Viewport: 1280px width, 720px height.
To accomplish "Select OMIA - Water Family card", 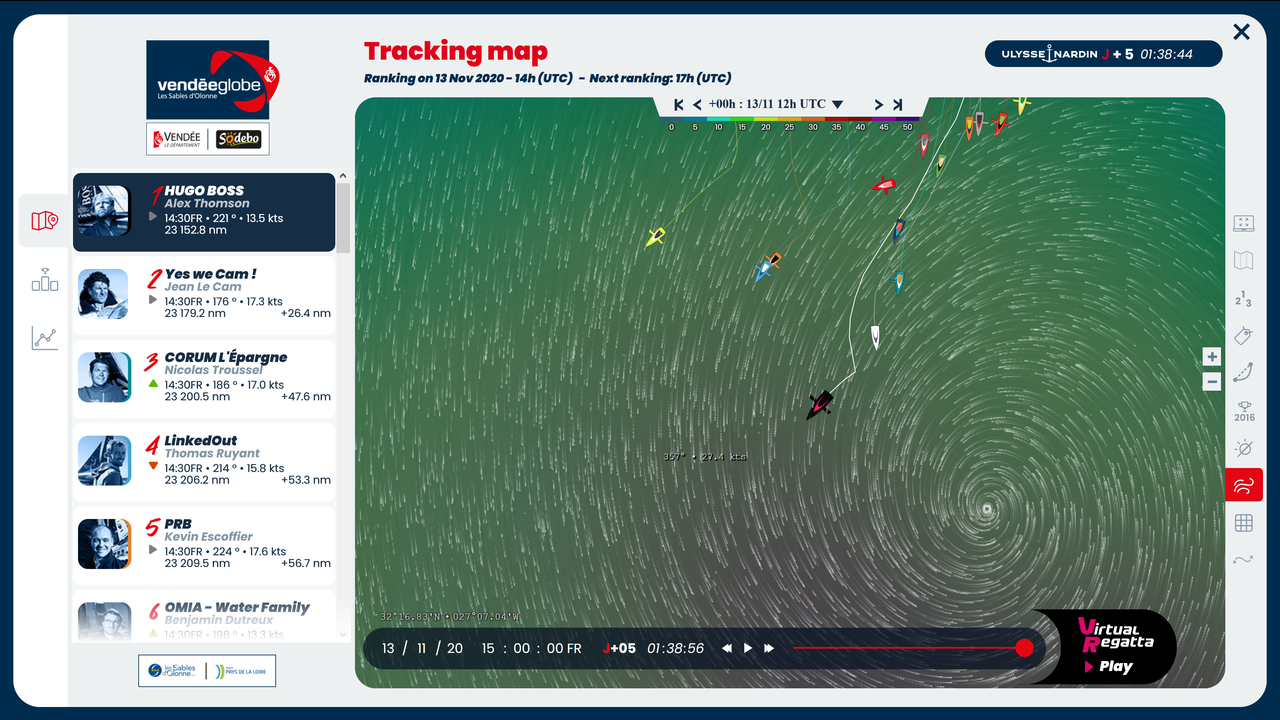I will click(x=204, y=615).
